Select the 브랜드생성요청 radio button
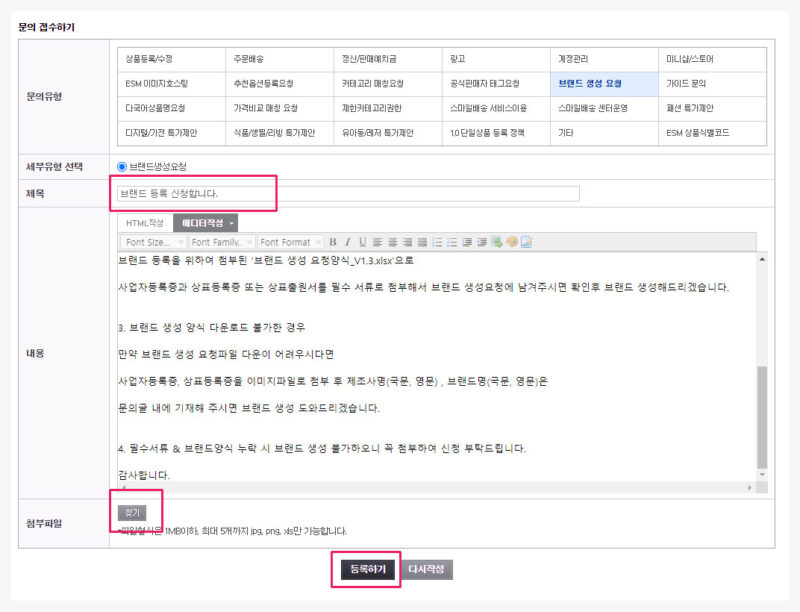The height and width of the screenshot is (612, 800). point(122,166)
